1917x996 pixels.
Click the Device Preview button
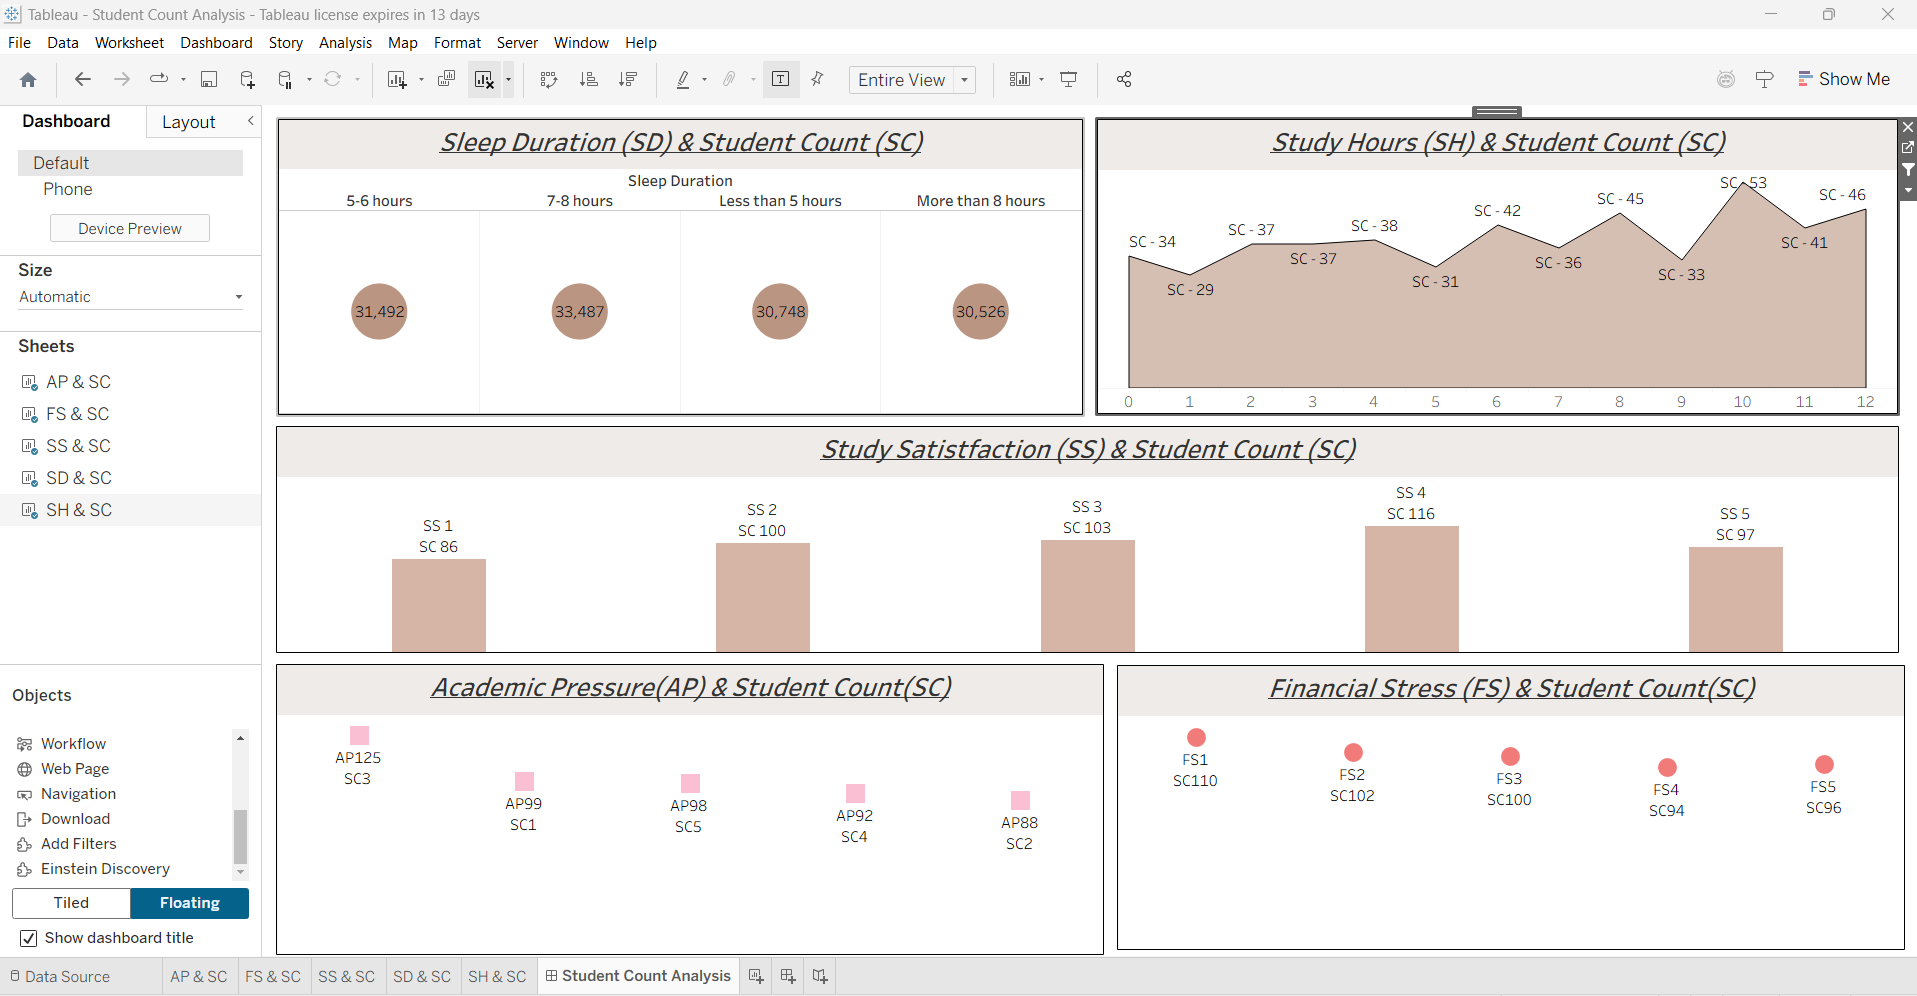(x=130, y=229)
